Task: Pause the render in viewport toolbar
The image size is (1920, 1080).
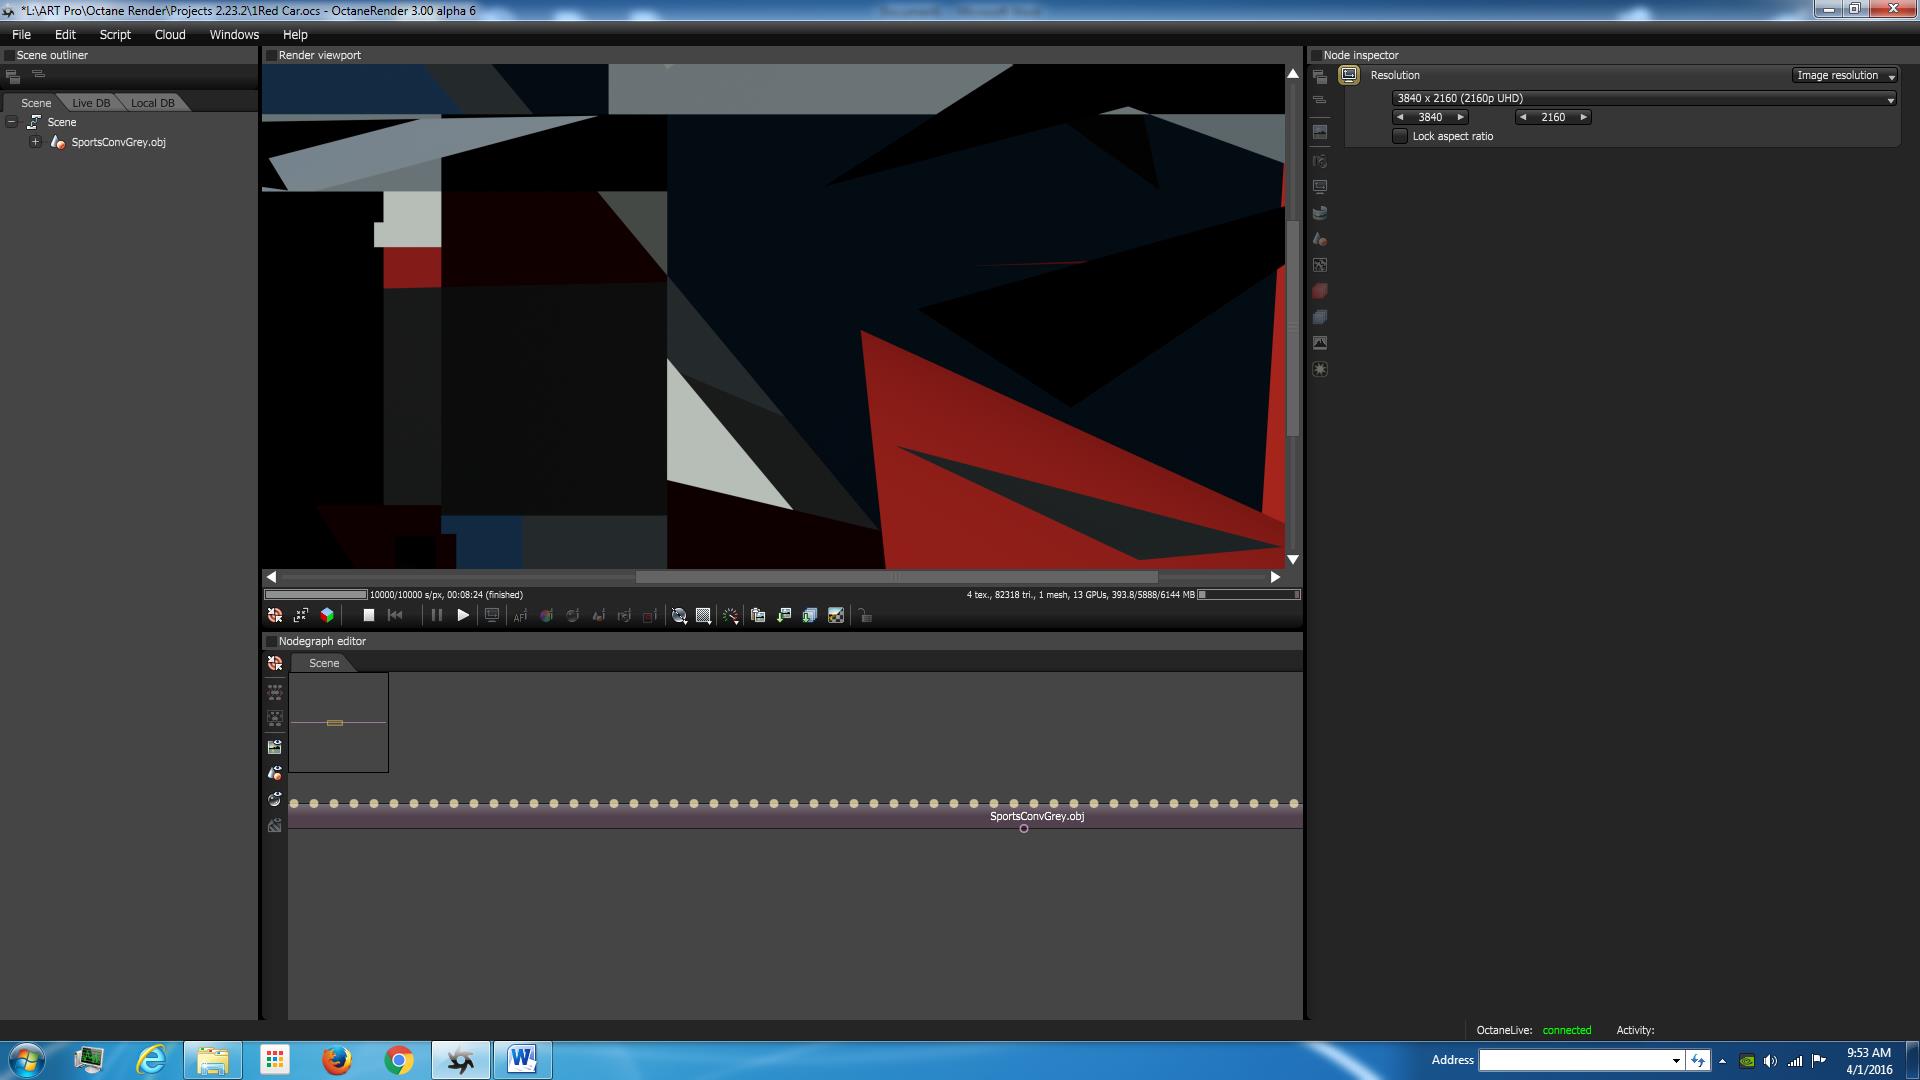Action: coord(436,615)
